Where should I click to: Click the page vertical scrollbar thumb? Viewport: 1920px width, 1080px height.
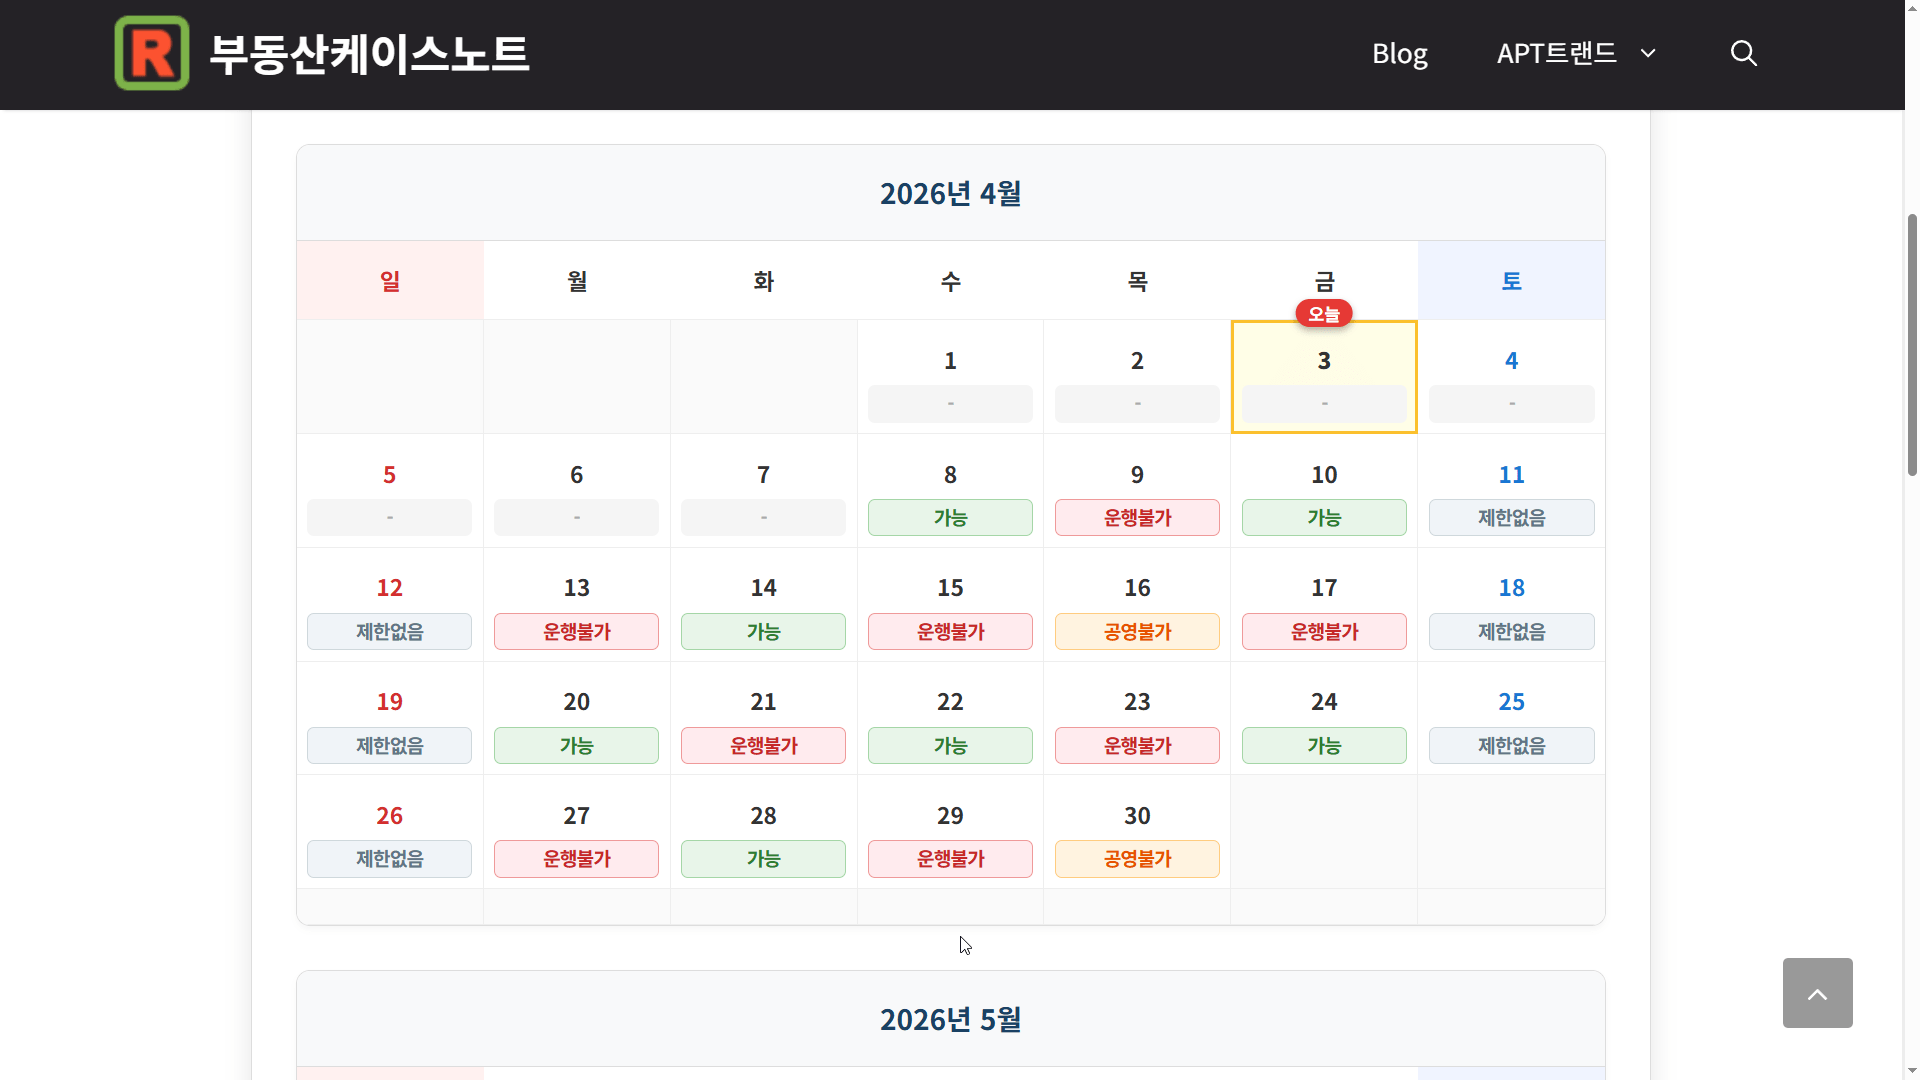[1912, 340]
